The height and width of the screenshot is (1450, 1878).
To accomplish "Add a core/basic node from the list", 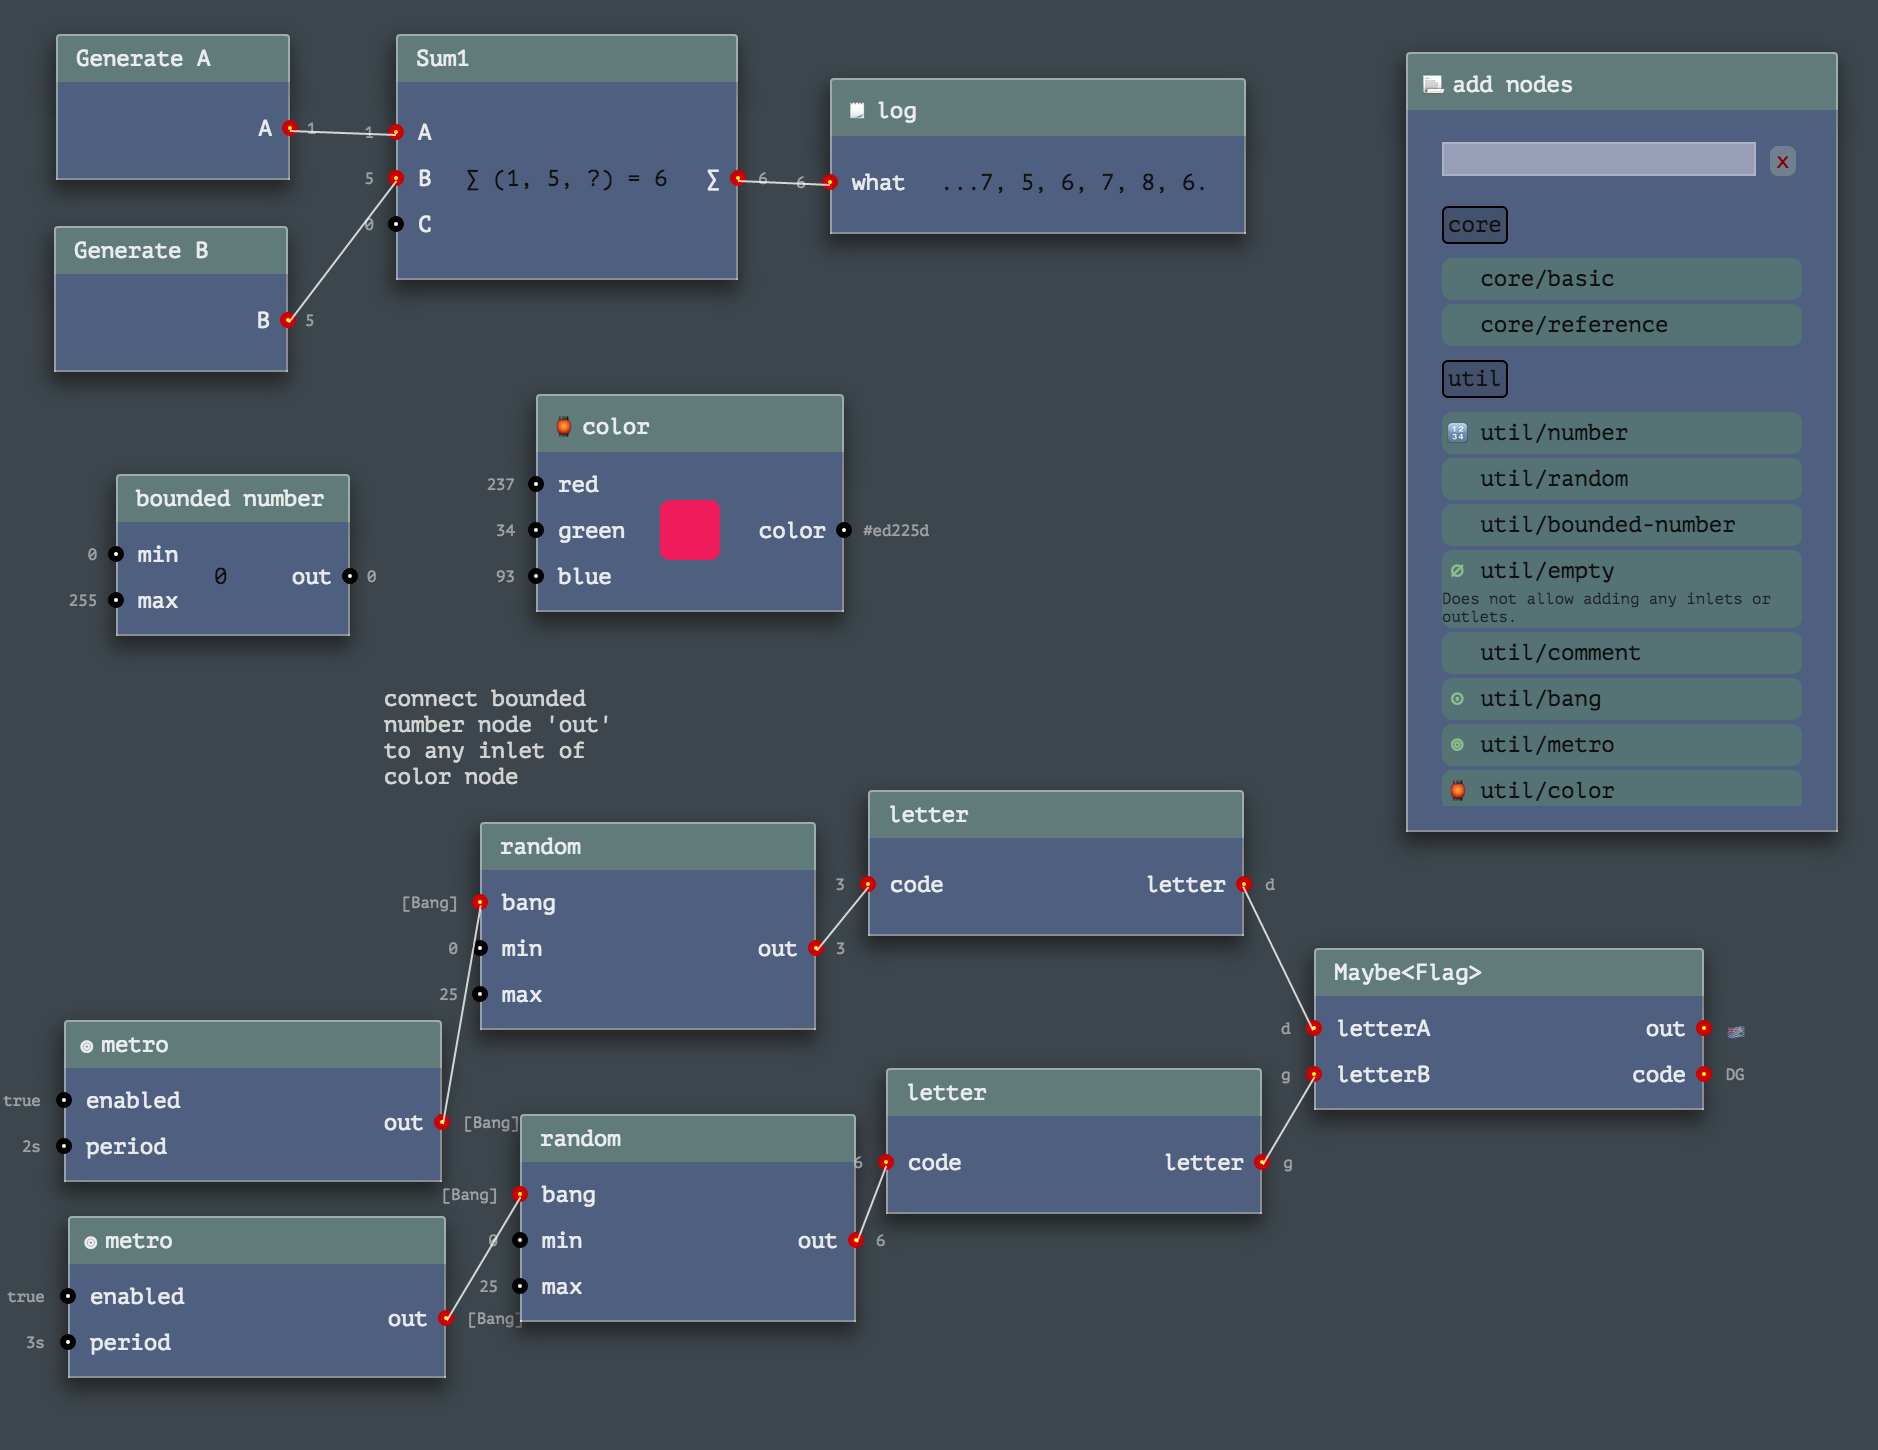I will [x=1620, y=279].
